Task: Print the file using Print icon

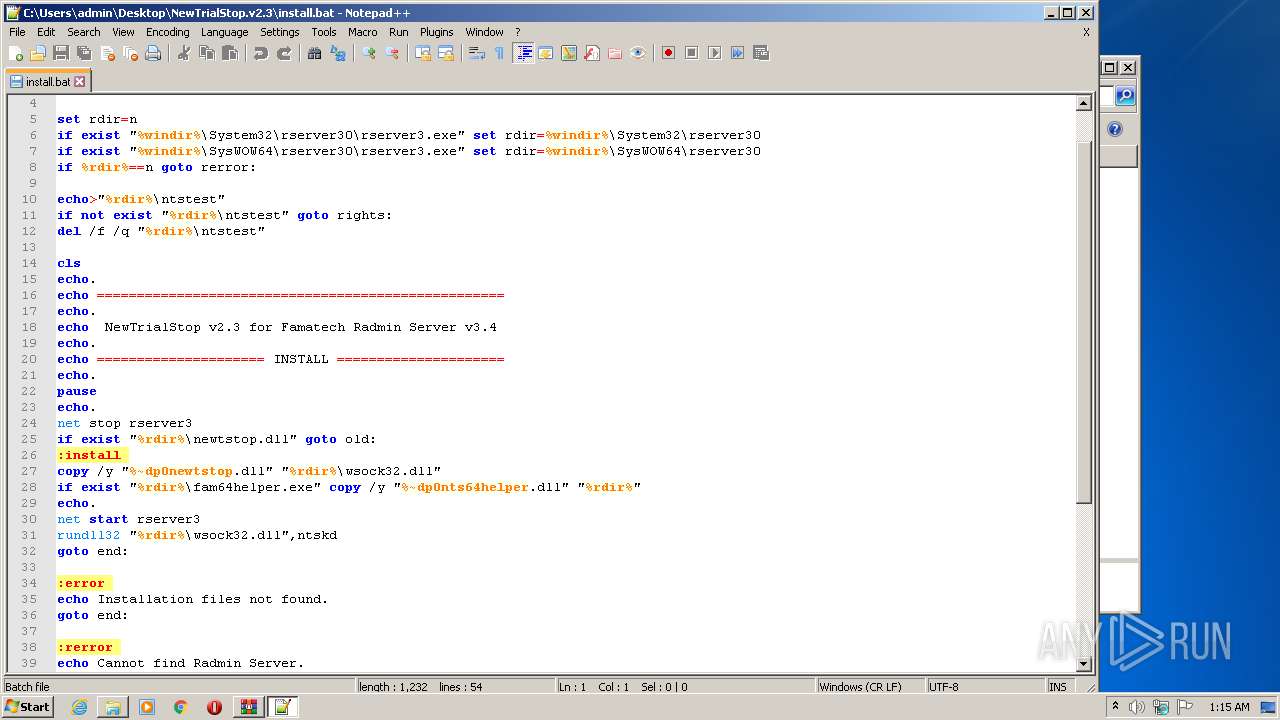Action: 153,53
